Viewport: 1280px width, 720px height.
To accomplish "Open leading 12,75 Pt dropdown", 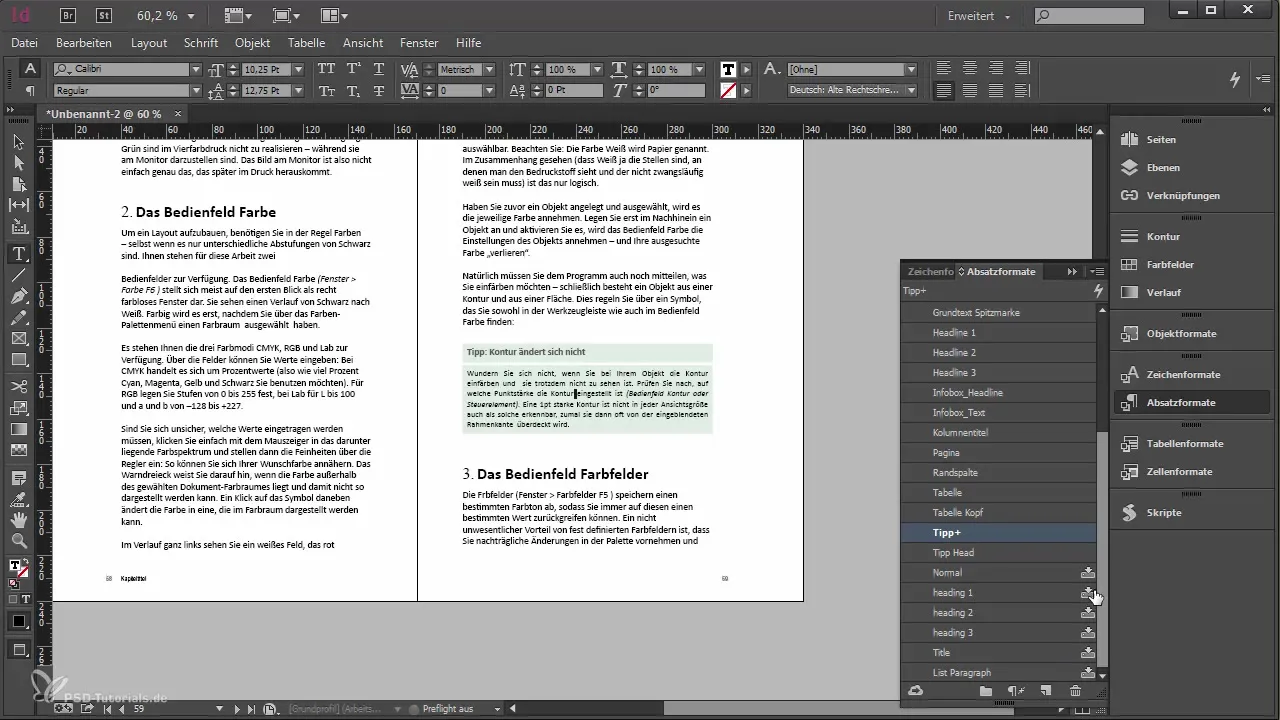I will tap(300, 90).
